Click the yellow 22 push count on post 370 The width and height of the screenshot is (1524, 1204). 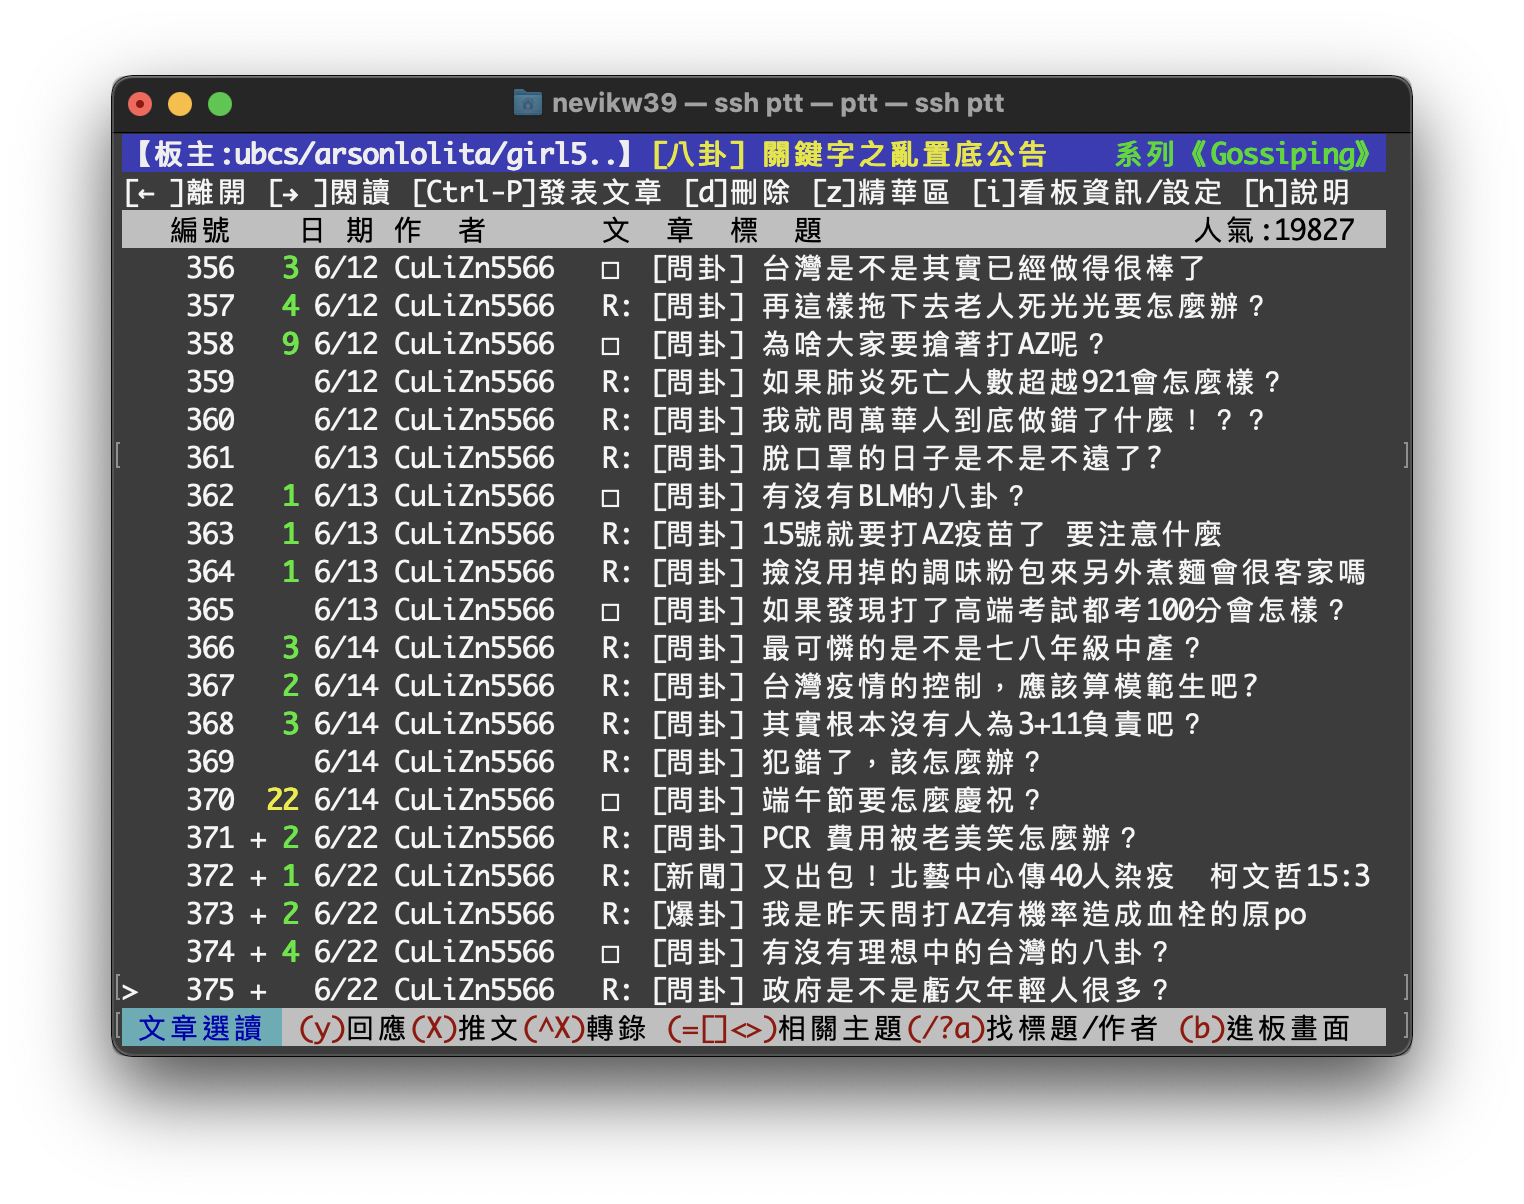[282, 800]
